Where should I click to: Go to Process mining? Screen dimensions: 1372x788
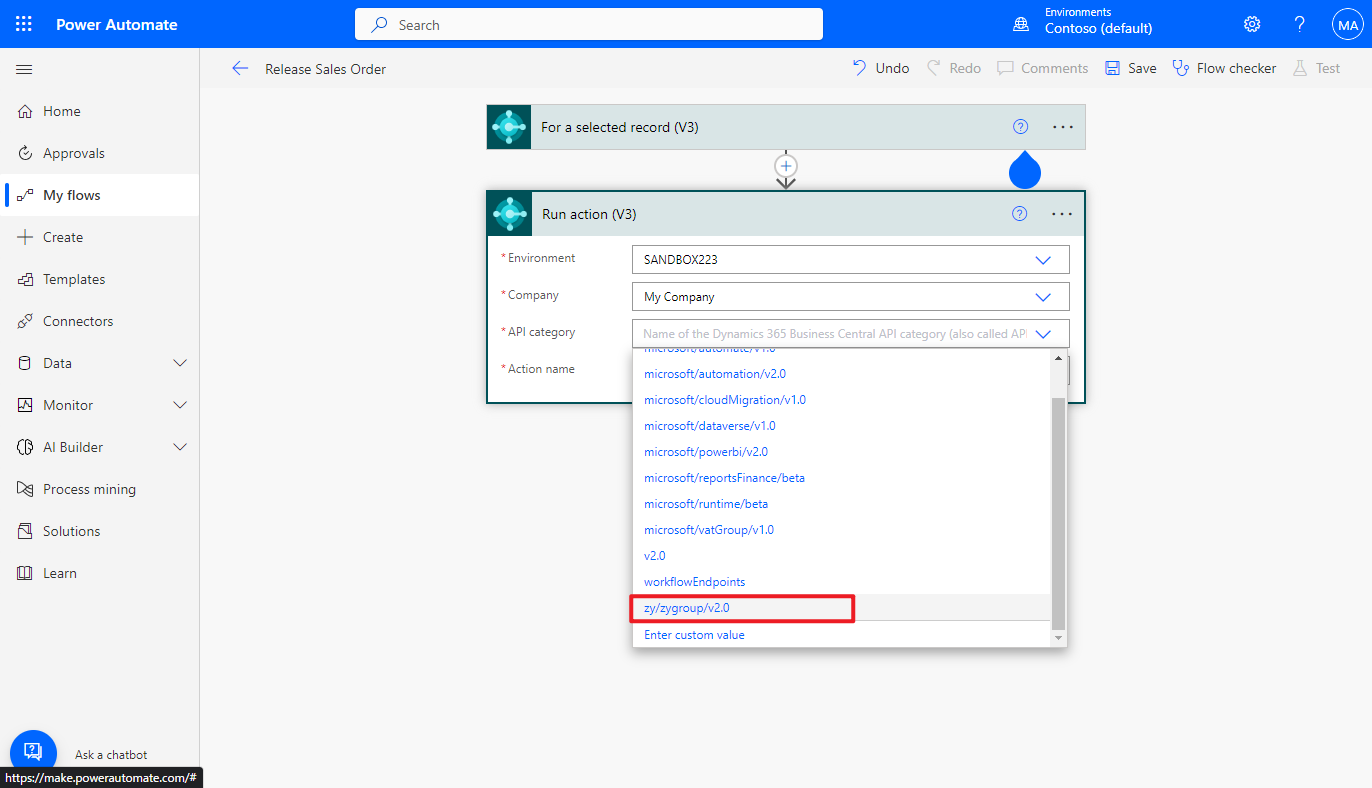(89, 489)
